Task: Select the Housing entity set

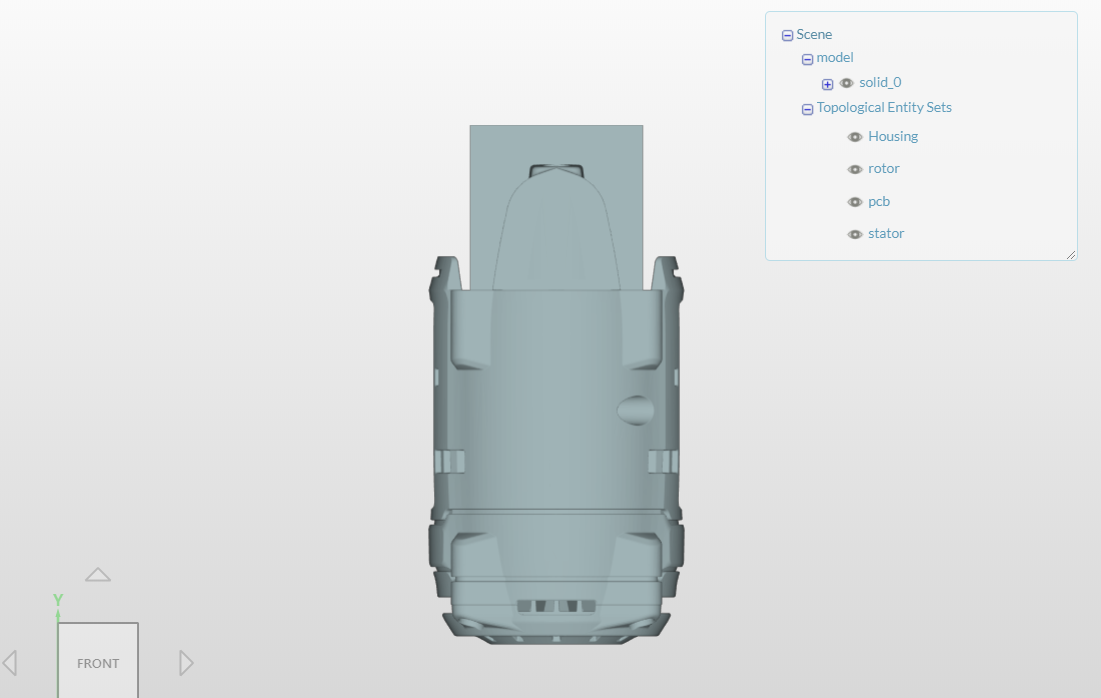Action: (892, 136)
